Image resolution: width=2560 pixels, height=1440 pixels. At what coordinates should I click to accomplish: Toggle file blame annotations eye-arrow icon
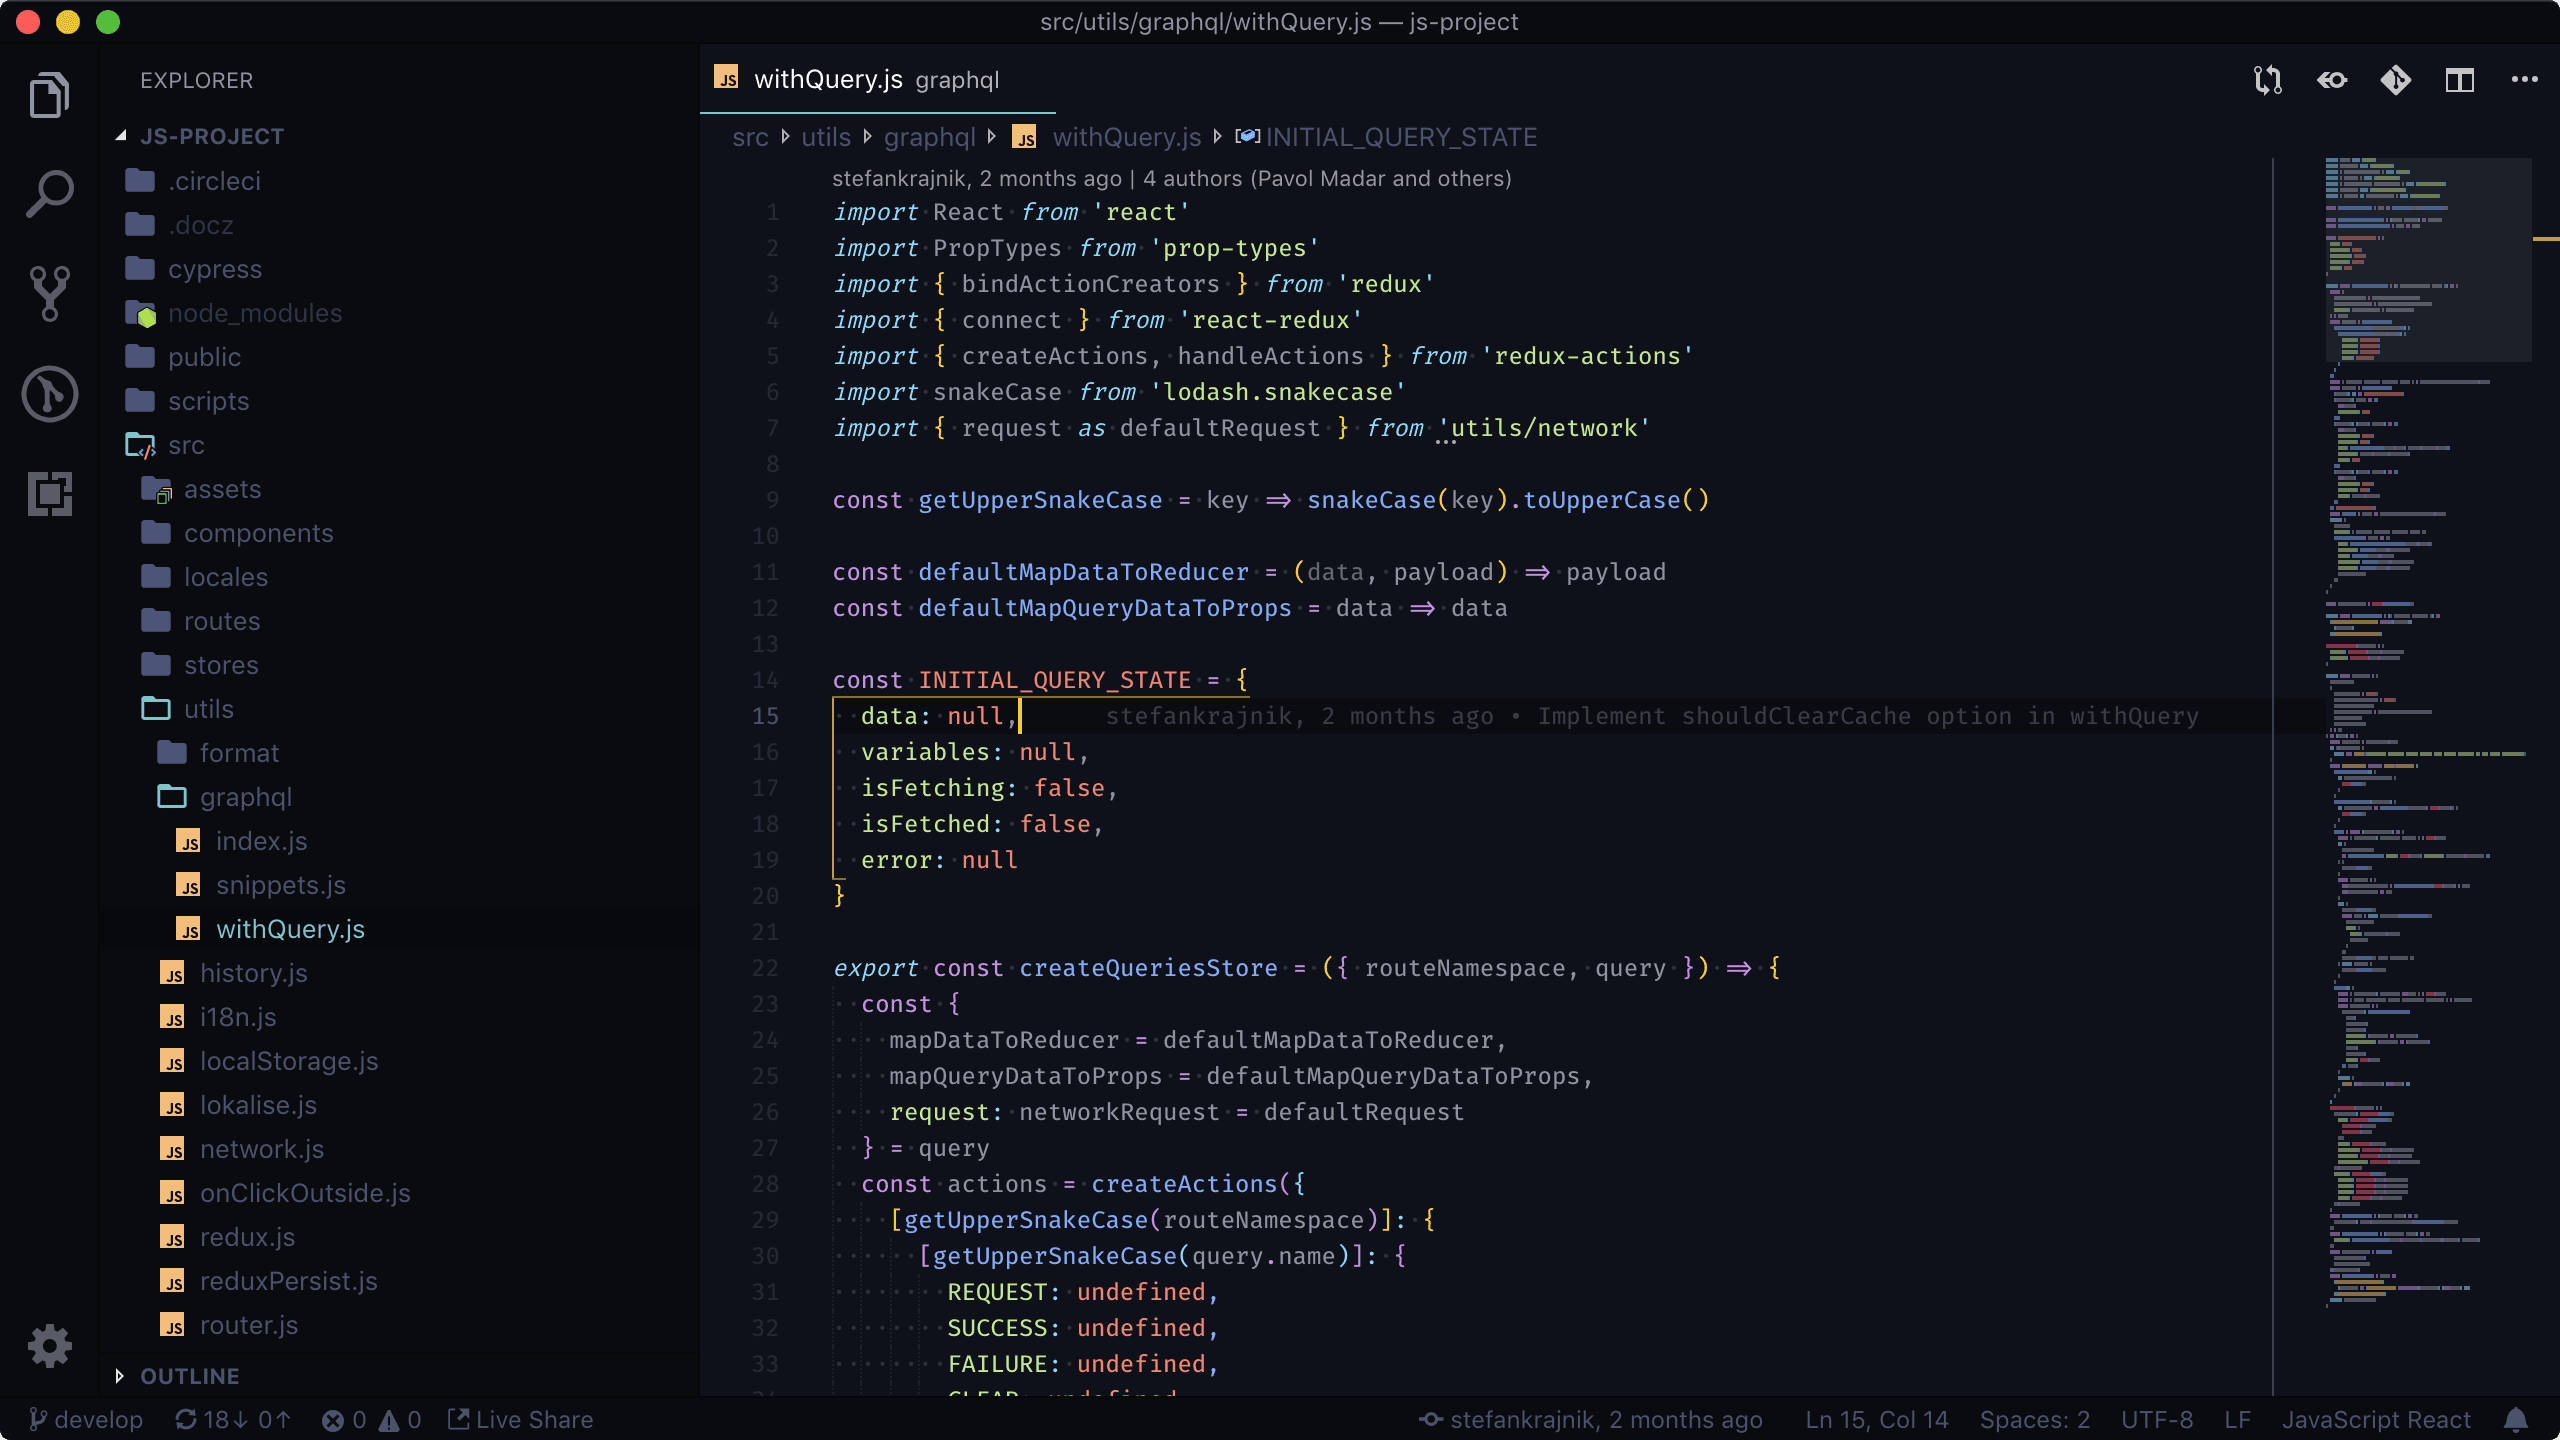(x=2332, y=80)
